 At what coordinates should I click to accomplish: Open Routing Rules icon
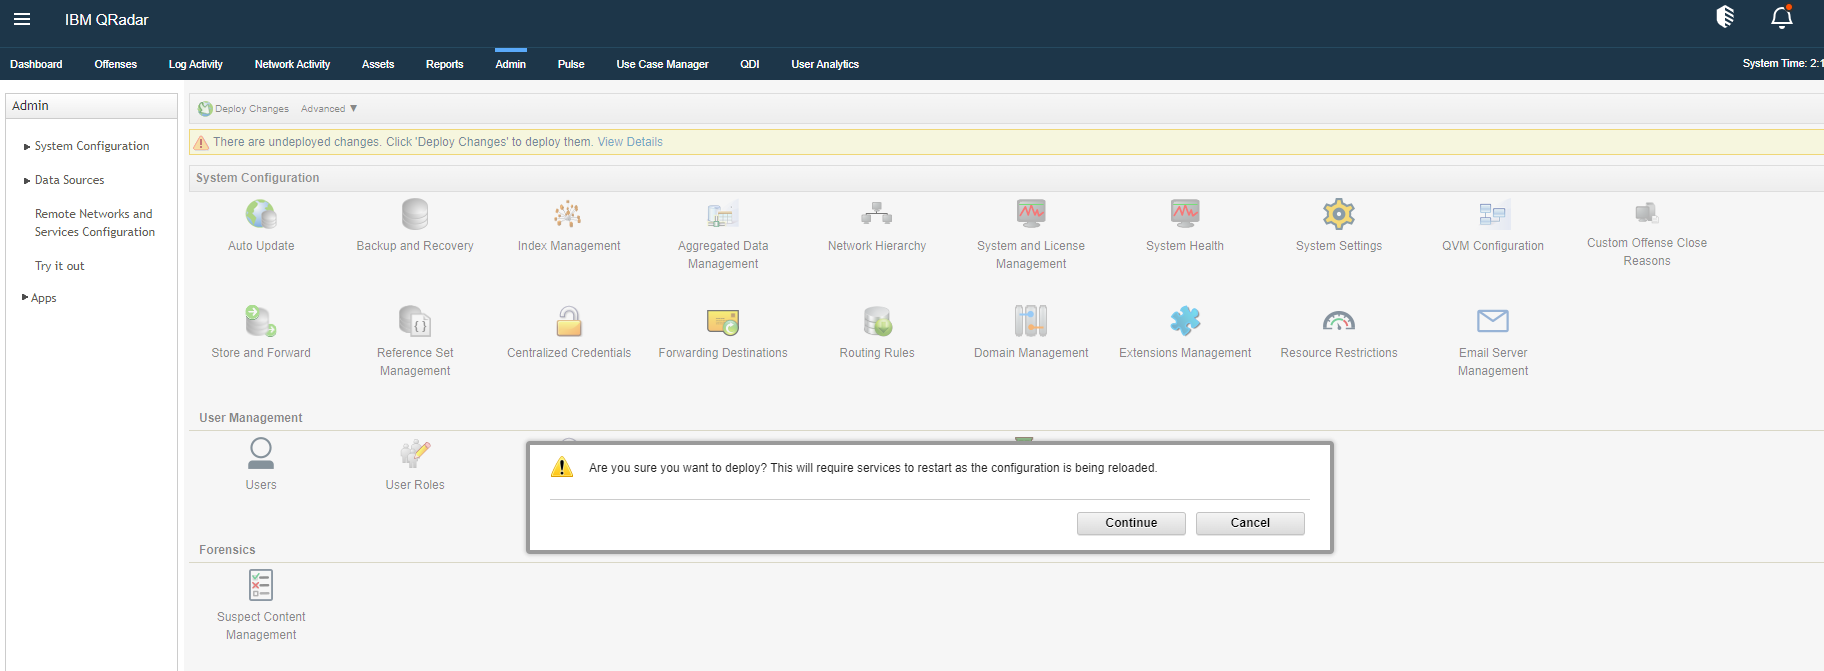pyautogui.click(x=877, y=321)
